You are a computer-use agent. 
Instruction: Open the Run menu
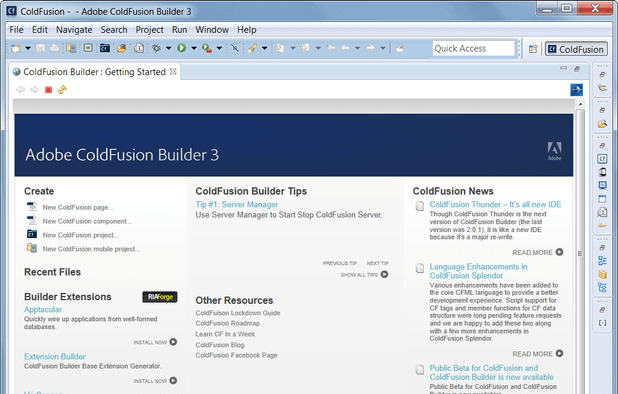179,30
